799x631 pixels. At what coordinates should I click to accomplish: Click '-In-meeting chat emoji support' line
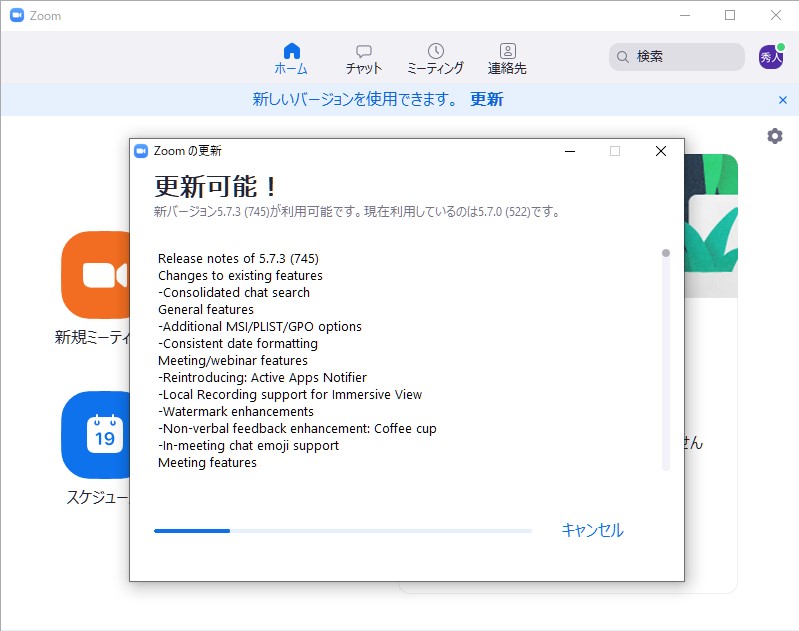pyautogui.click(x=248, y=445)
